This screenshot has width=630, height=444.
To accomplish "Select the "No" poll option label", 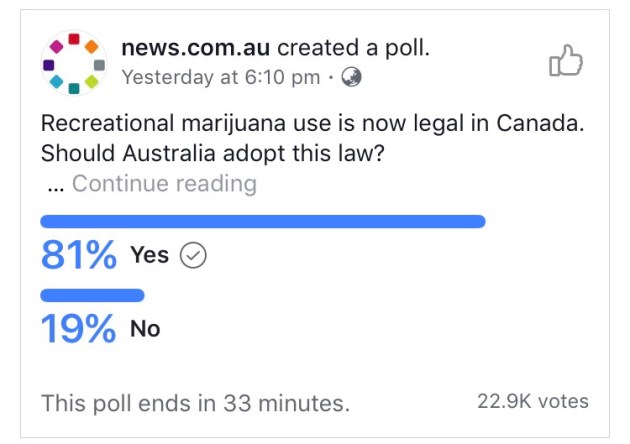I will 145,329.
